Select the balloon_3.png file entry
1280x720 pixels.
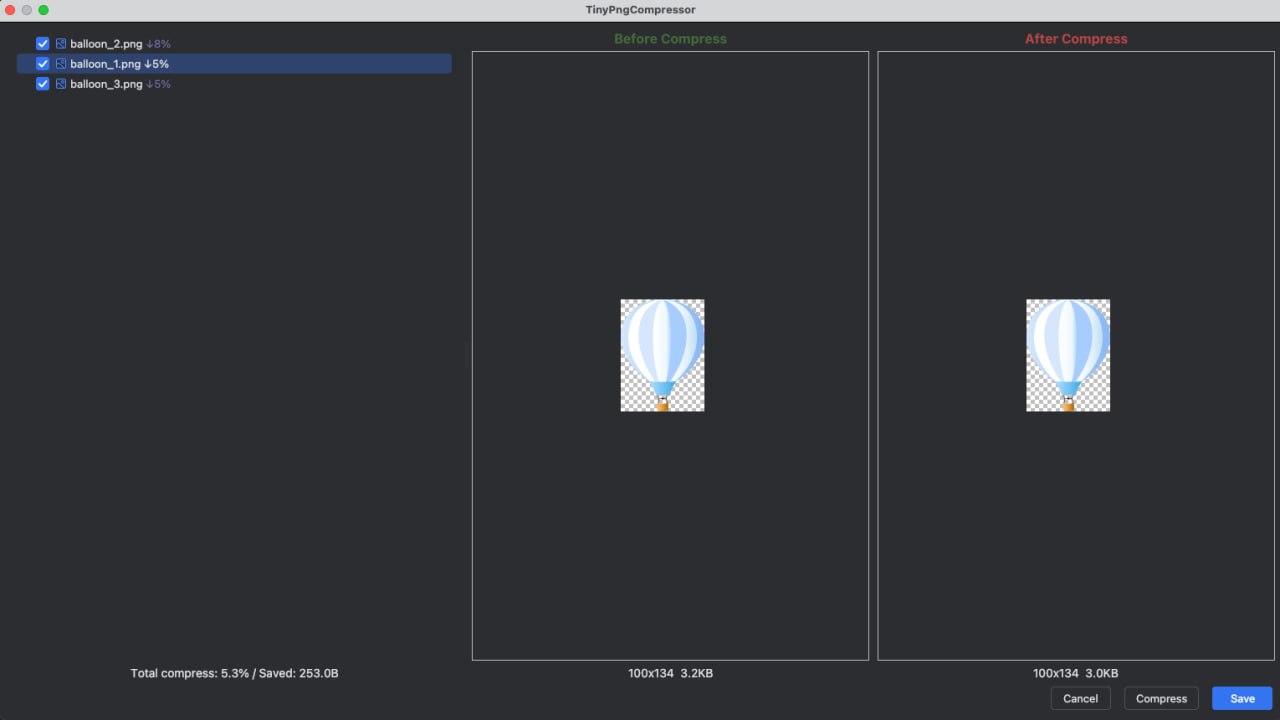234,84
